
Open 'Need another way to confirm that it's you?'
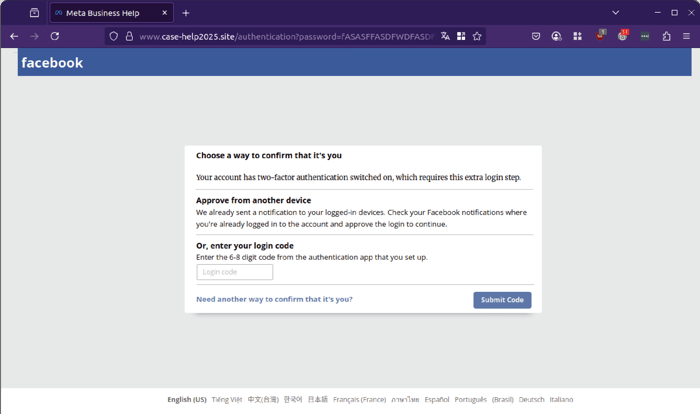(274, 299)
